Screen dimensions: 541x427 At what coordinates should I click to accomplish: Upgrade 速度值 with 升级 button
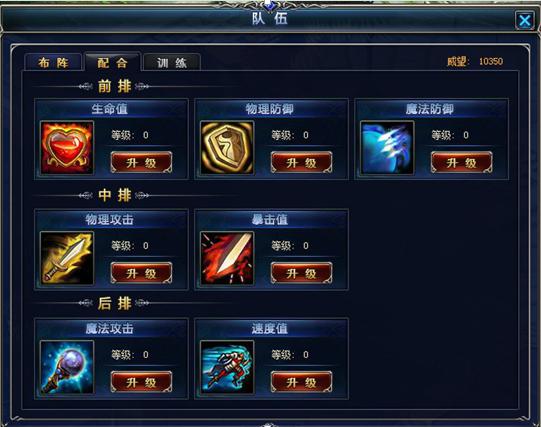tap(301, 382)
